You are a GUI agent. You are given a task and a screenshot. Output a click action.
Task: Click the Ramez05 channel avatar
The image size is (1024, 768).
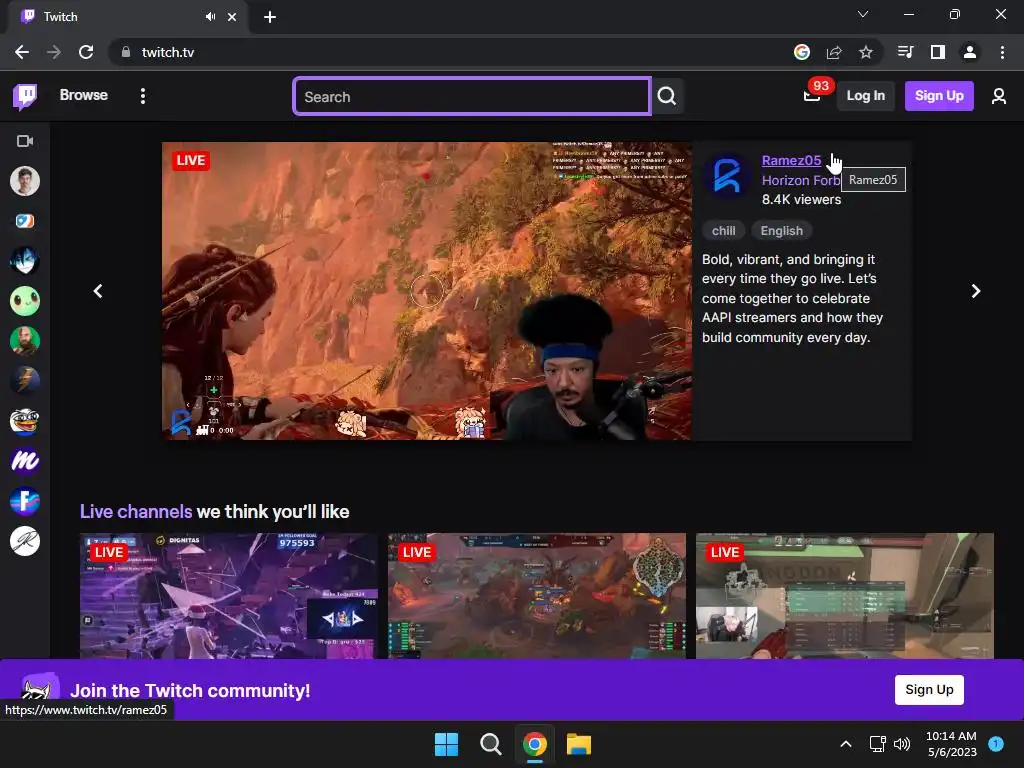click(727, 176)
